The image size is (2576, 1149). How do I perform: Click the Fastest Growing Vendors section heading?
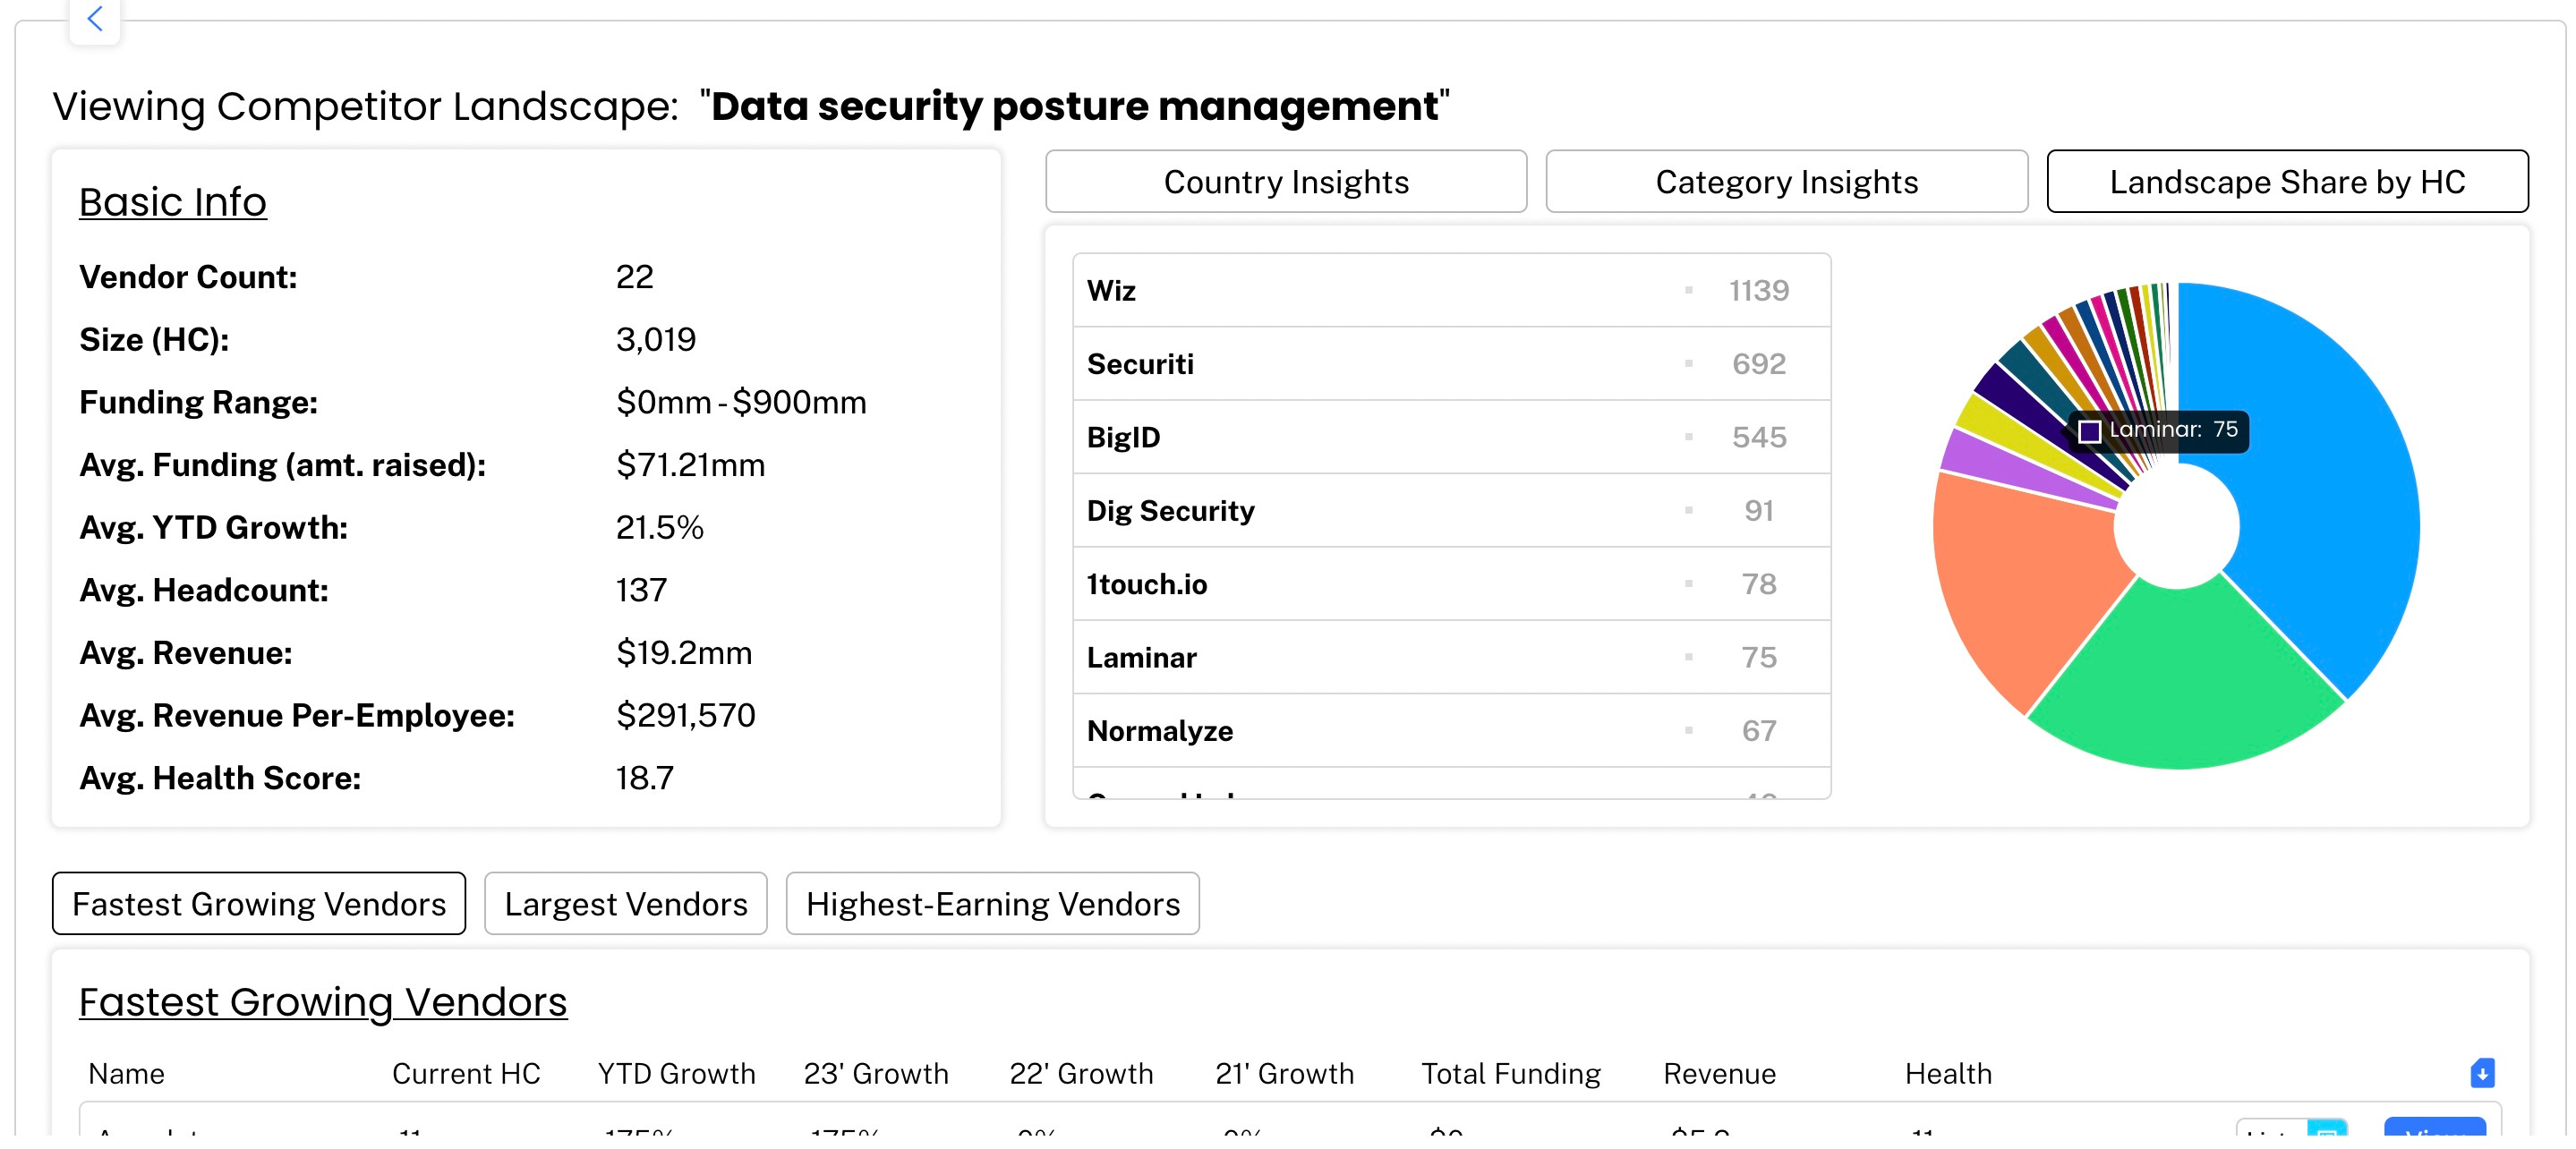click(323, 1002)
